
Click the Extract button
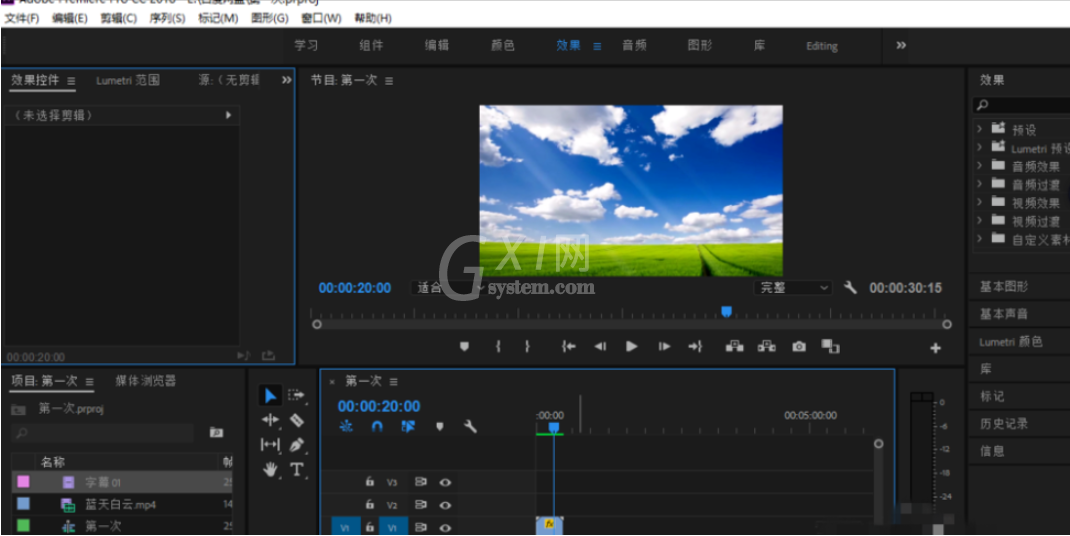[766, 346]
